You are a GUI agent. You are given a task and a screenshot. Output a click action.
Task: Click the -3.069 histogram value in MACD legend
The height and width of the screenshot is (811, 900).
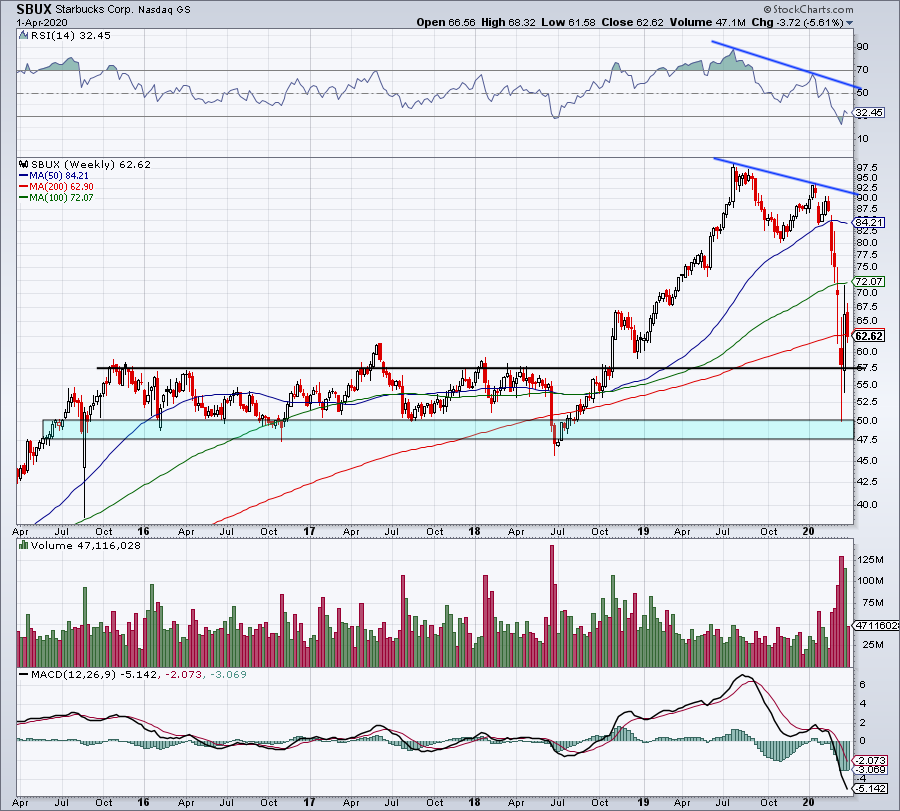pyautogui.click(x=228, y=674)
